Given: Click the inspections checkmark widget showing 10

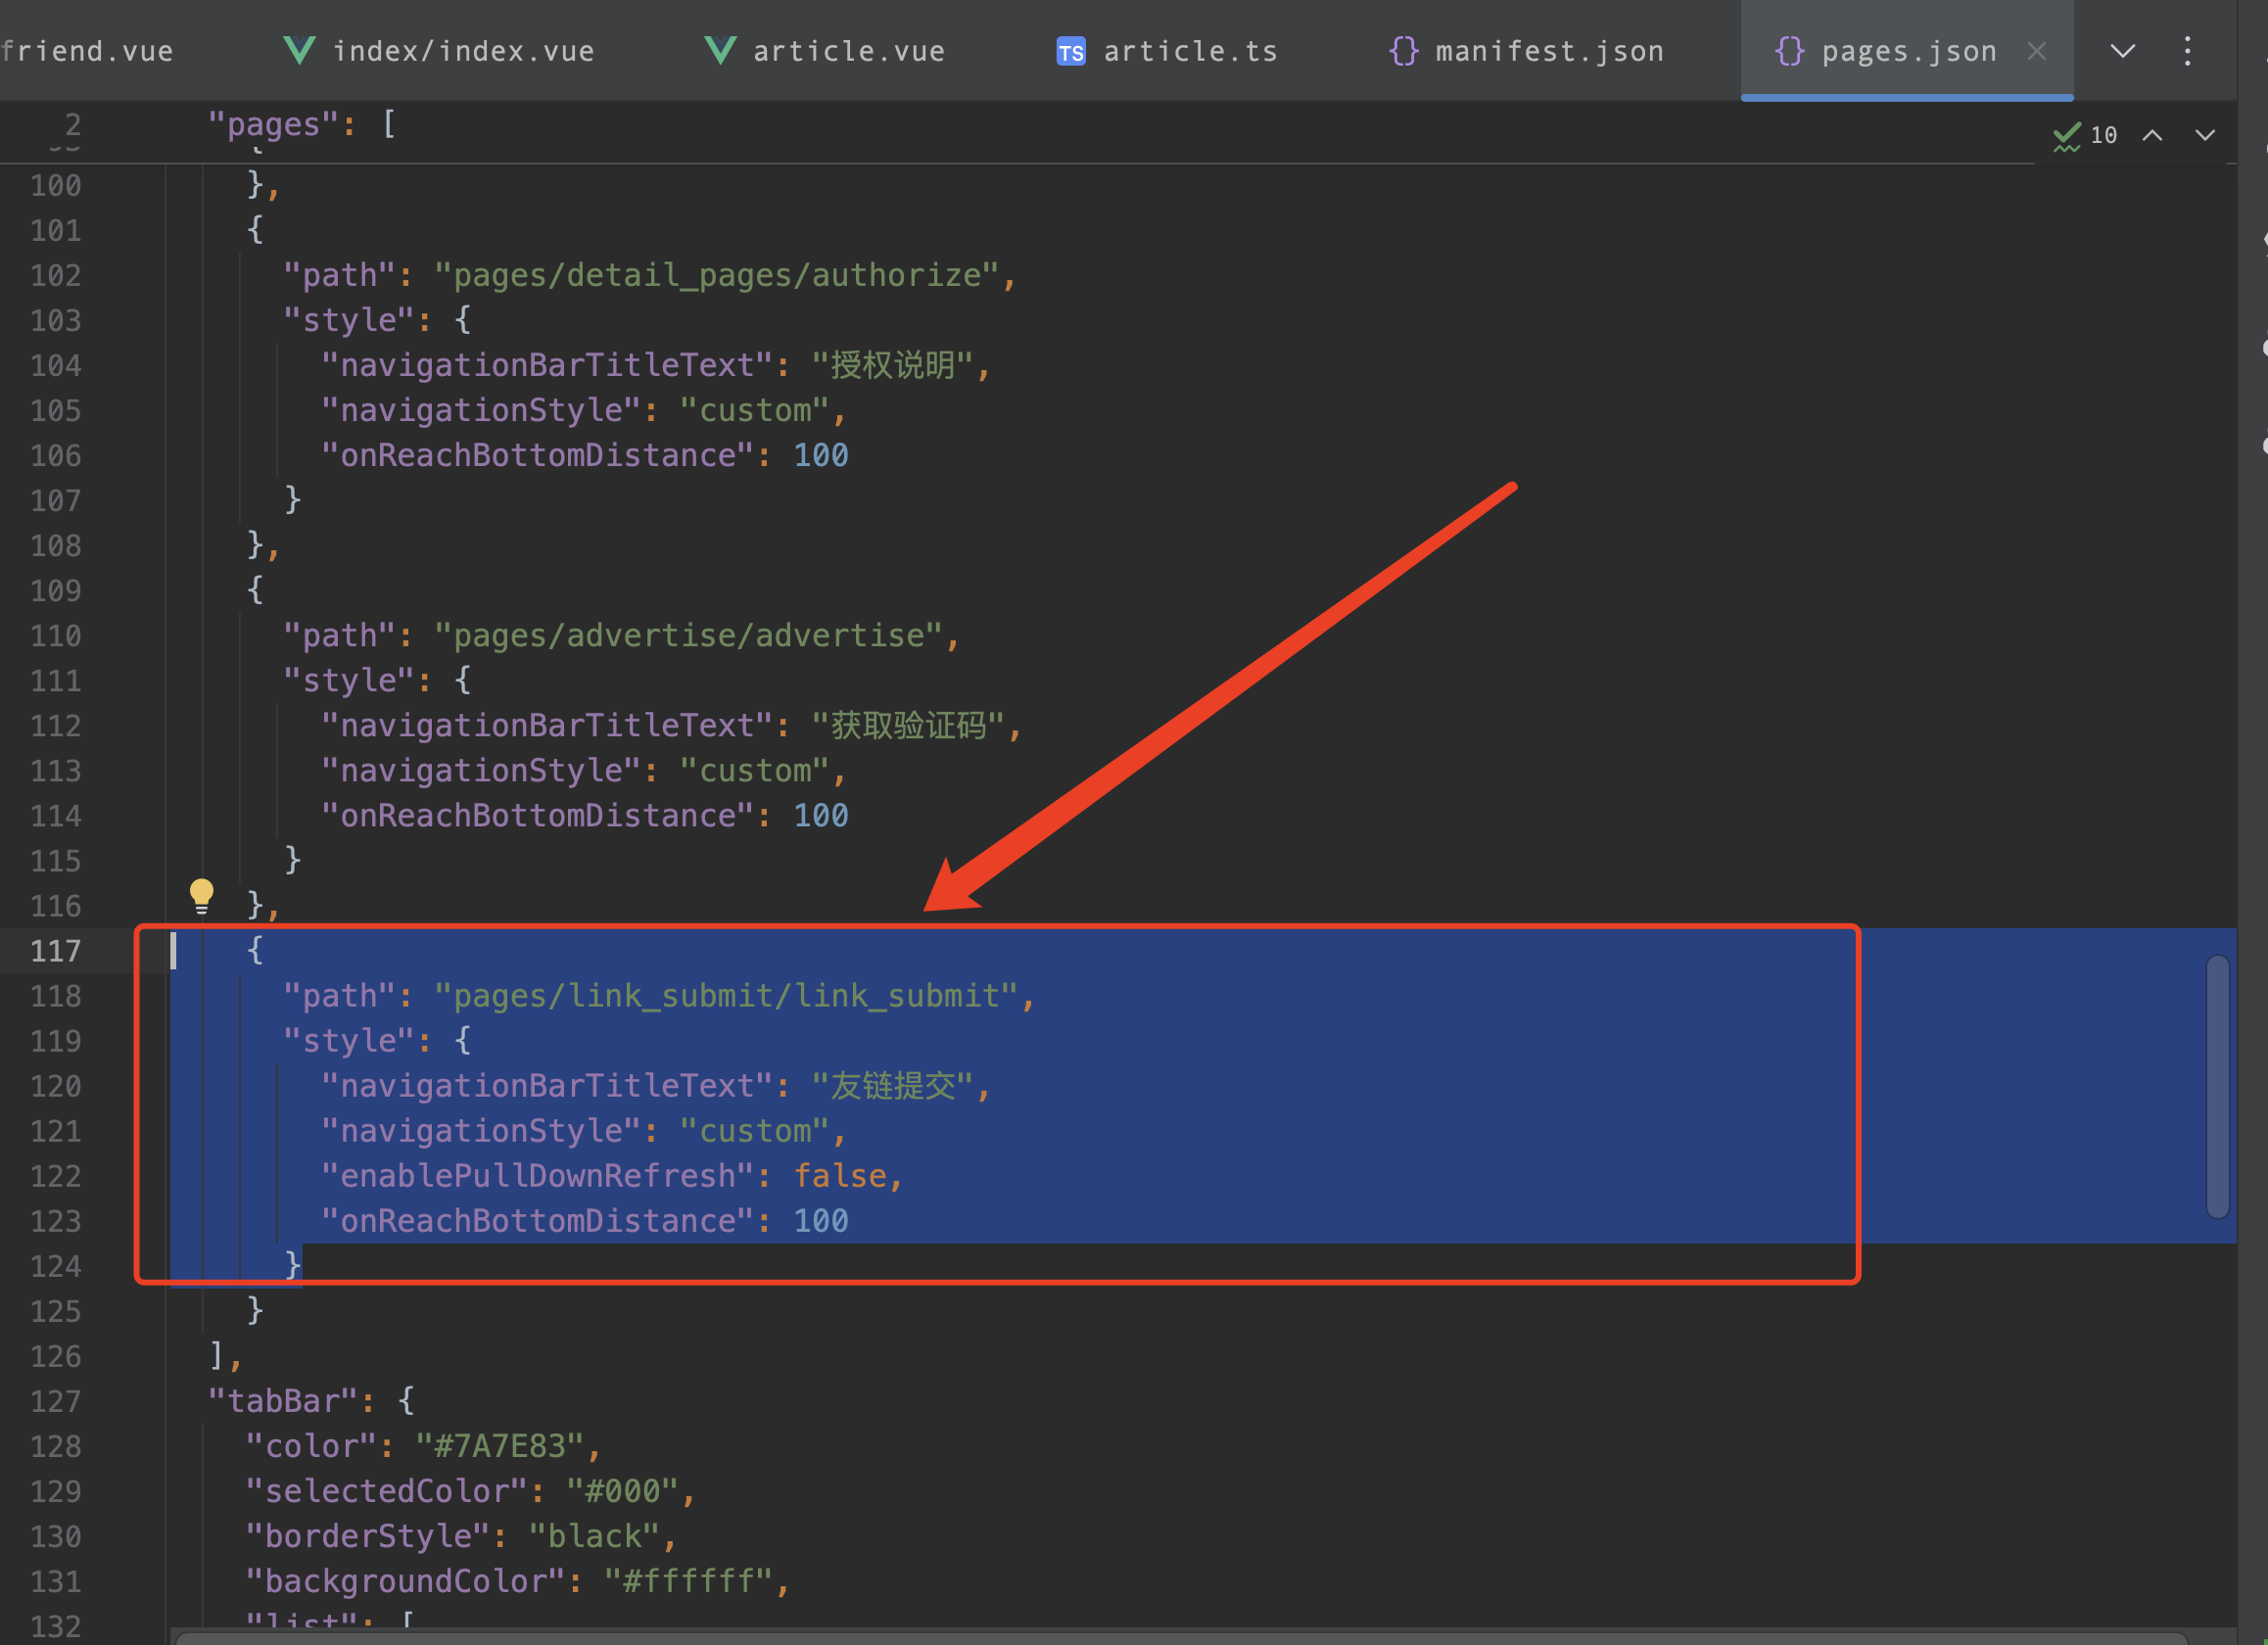Looking at the screenshot, I should 2085,135.
